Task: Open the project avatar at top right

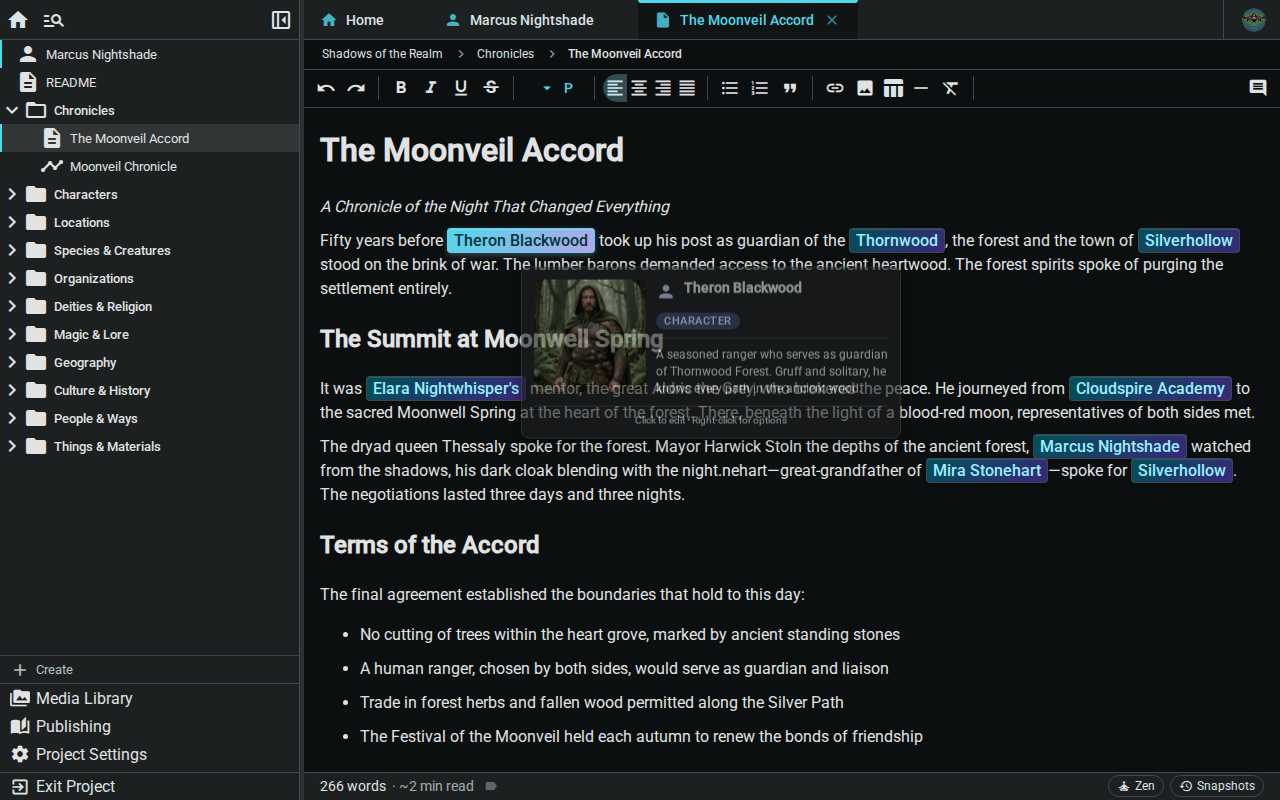Action: tap(1254, 20)
